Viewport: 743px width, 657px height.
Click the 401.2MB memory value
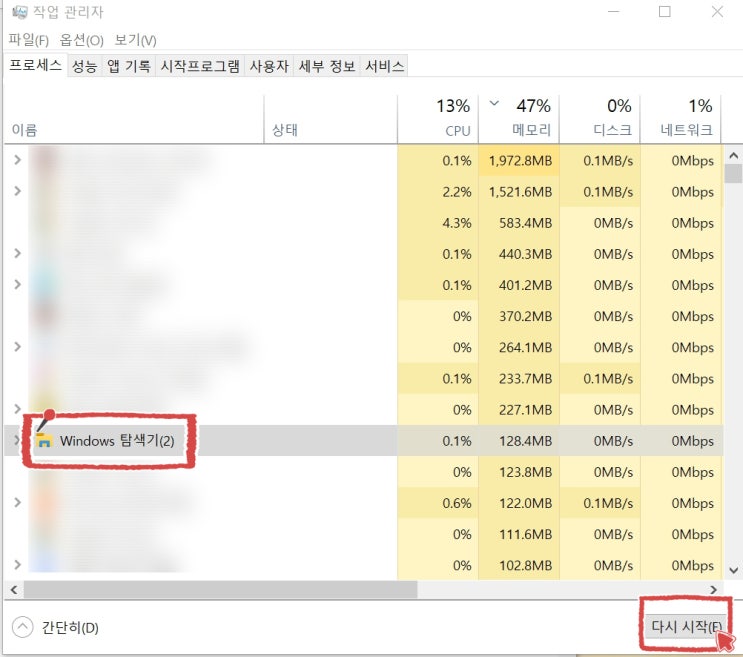point(526,285)
